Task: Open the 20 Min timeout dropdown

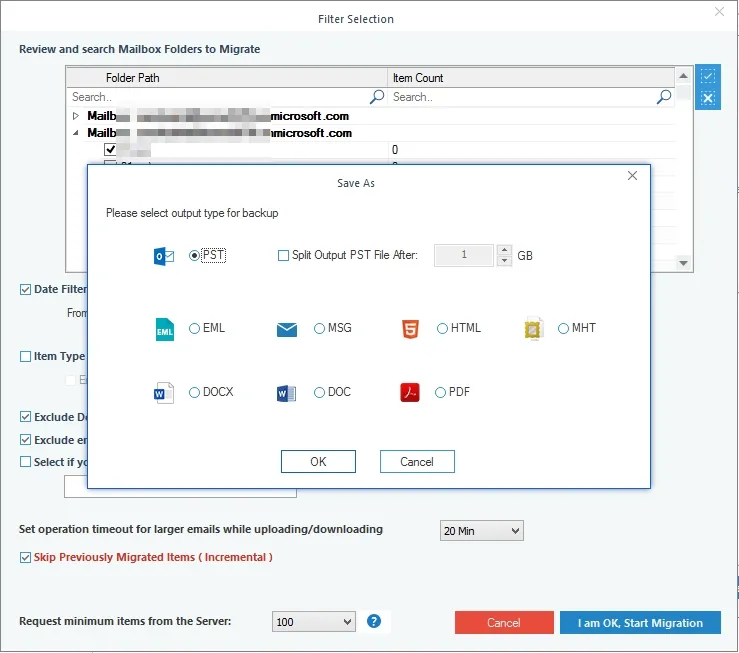Action: 481,531
